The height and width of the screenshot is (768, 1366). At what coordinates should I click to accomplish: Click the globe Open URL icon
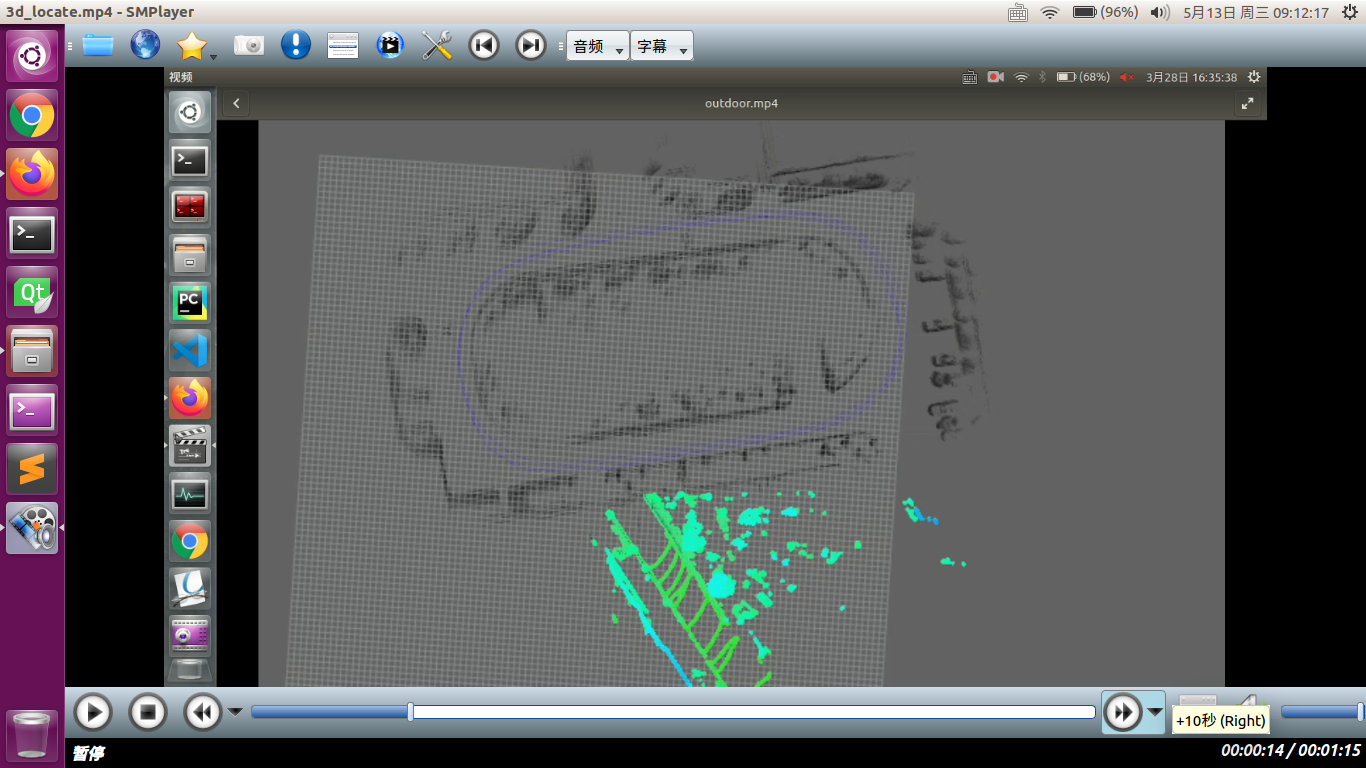[x=145, y=45]
